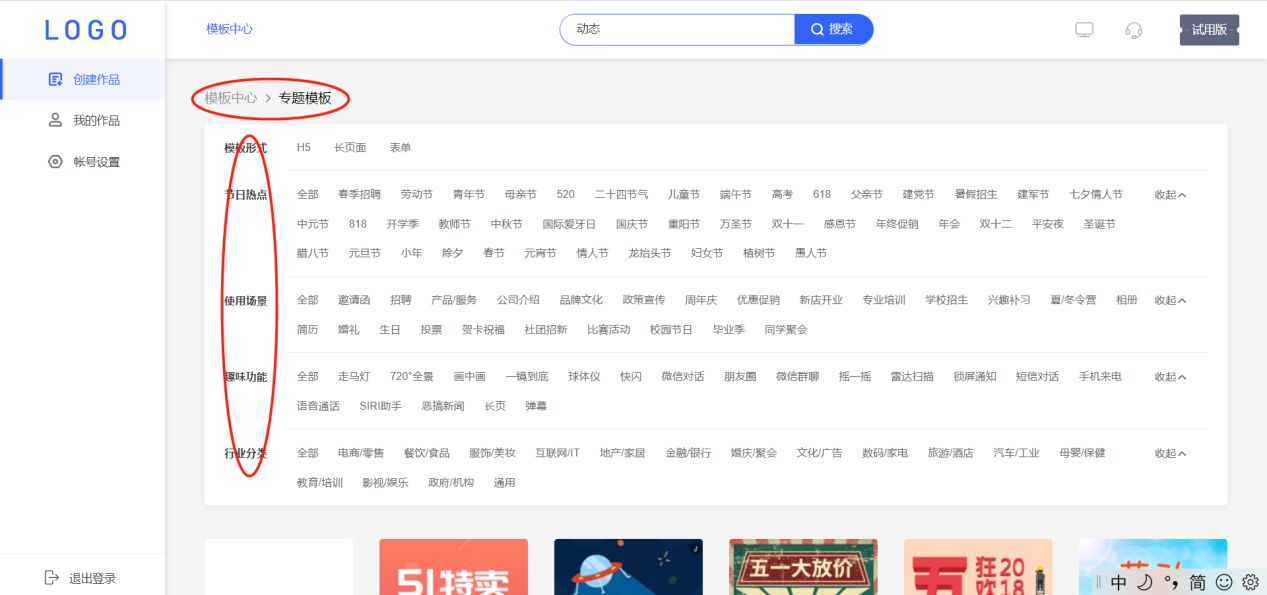Viewport: 1267px width, 595px height.
Task: Select 退出登录 in the sidebar
Action: point(82,577)
